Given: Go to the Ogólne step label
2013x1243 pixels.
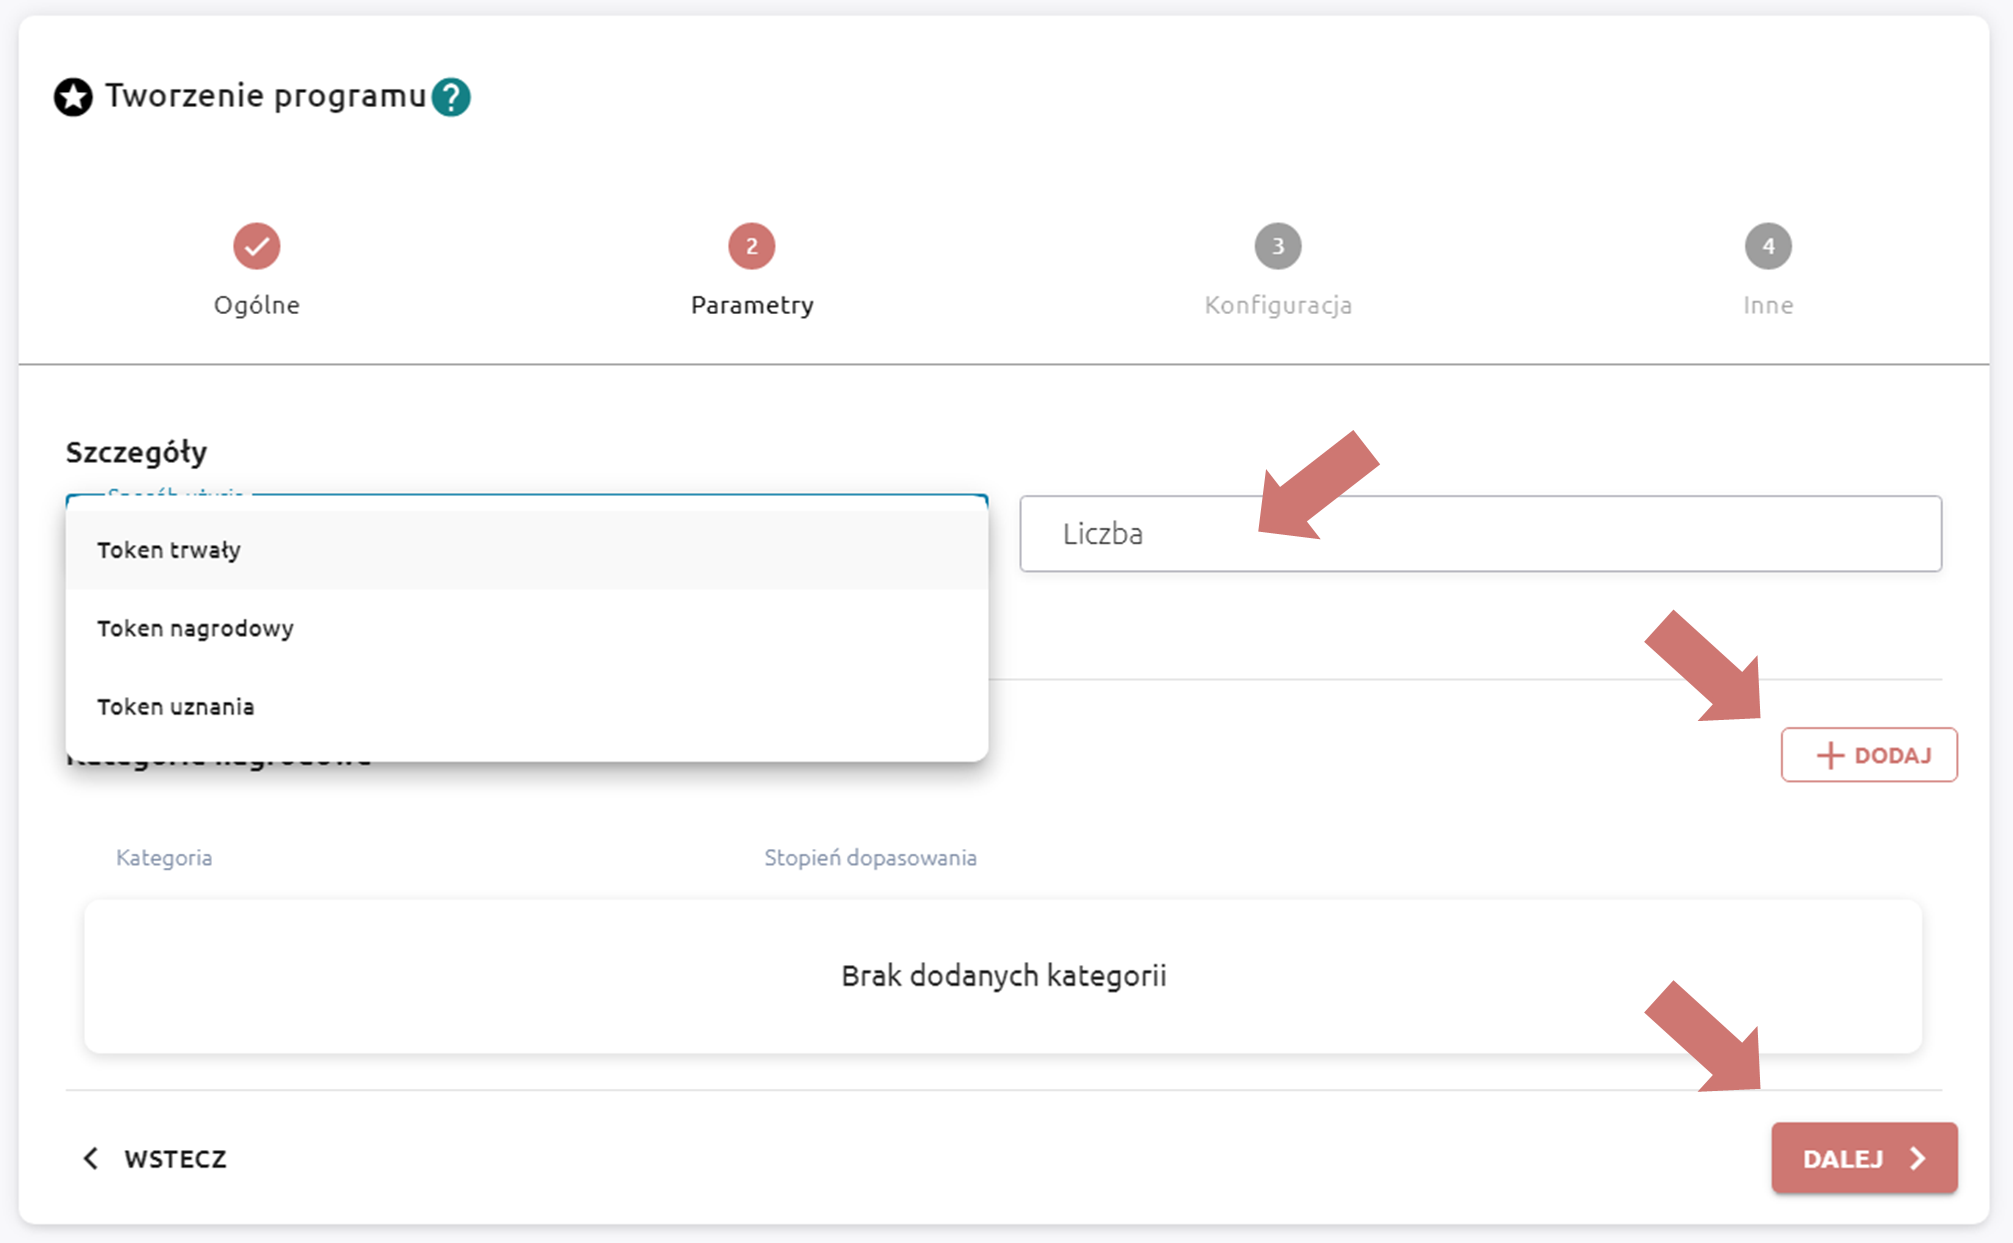Looking at the screenshot, I should pyautogui.click(x=257, y=305).
